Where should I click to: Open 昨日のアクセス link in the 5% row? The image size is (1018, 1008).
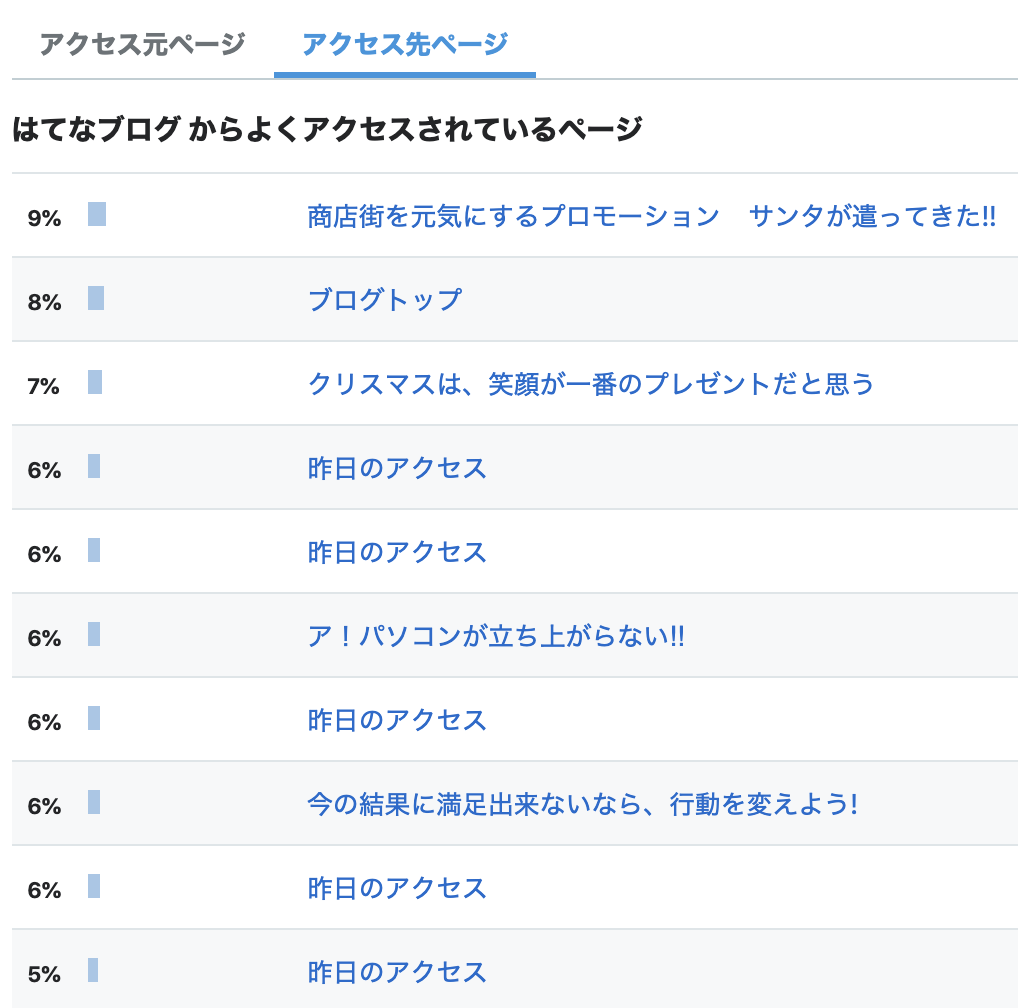pyautogui.click(x=397, y=972)
